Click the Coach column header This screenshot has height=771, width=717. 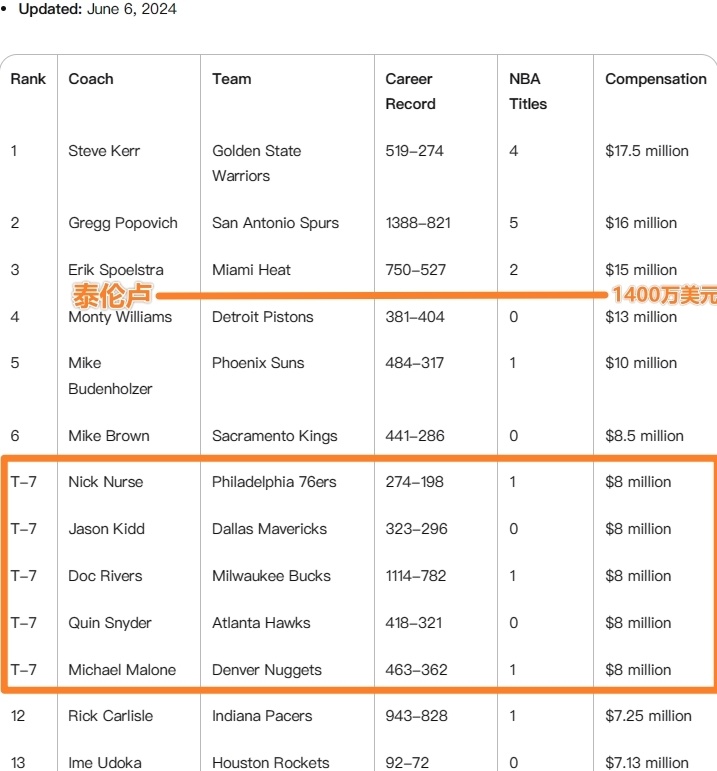(91, 79)
